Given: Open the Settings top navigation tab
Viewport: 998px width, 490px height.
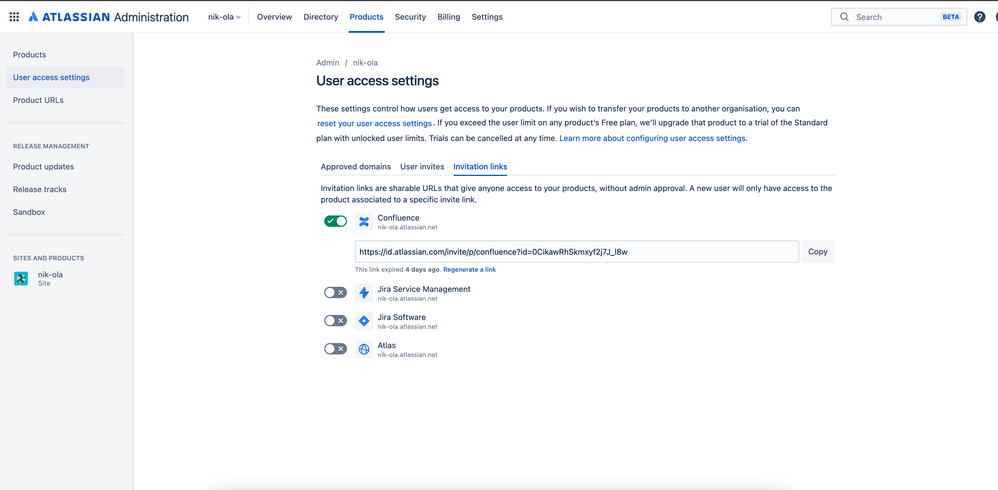Looking at the screenshot, I should pyautogui.click(x=487, y=17).
